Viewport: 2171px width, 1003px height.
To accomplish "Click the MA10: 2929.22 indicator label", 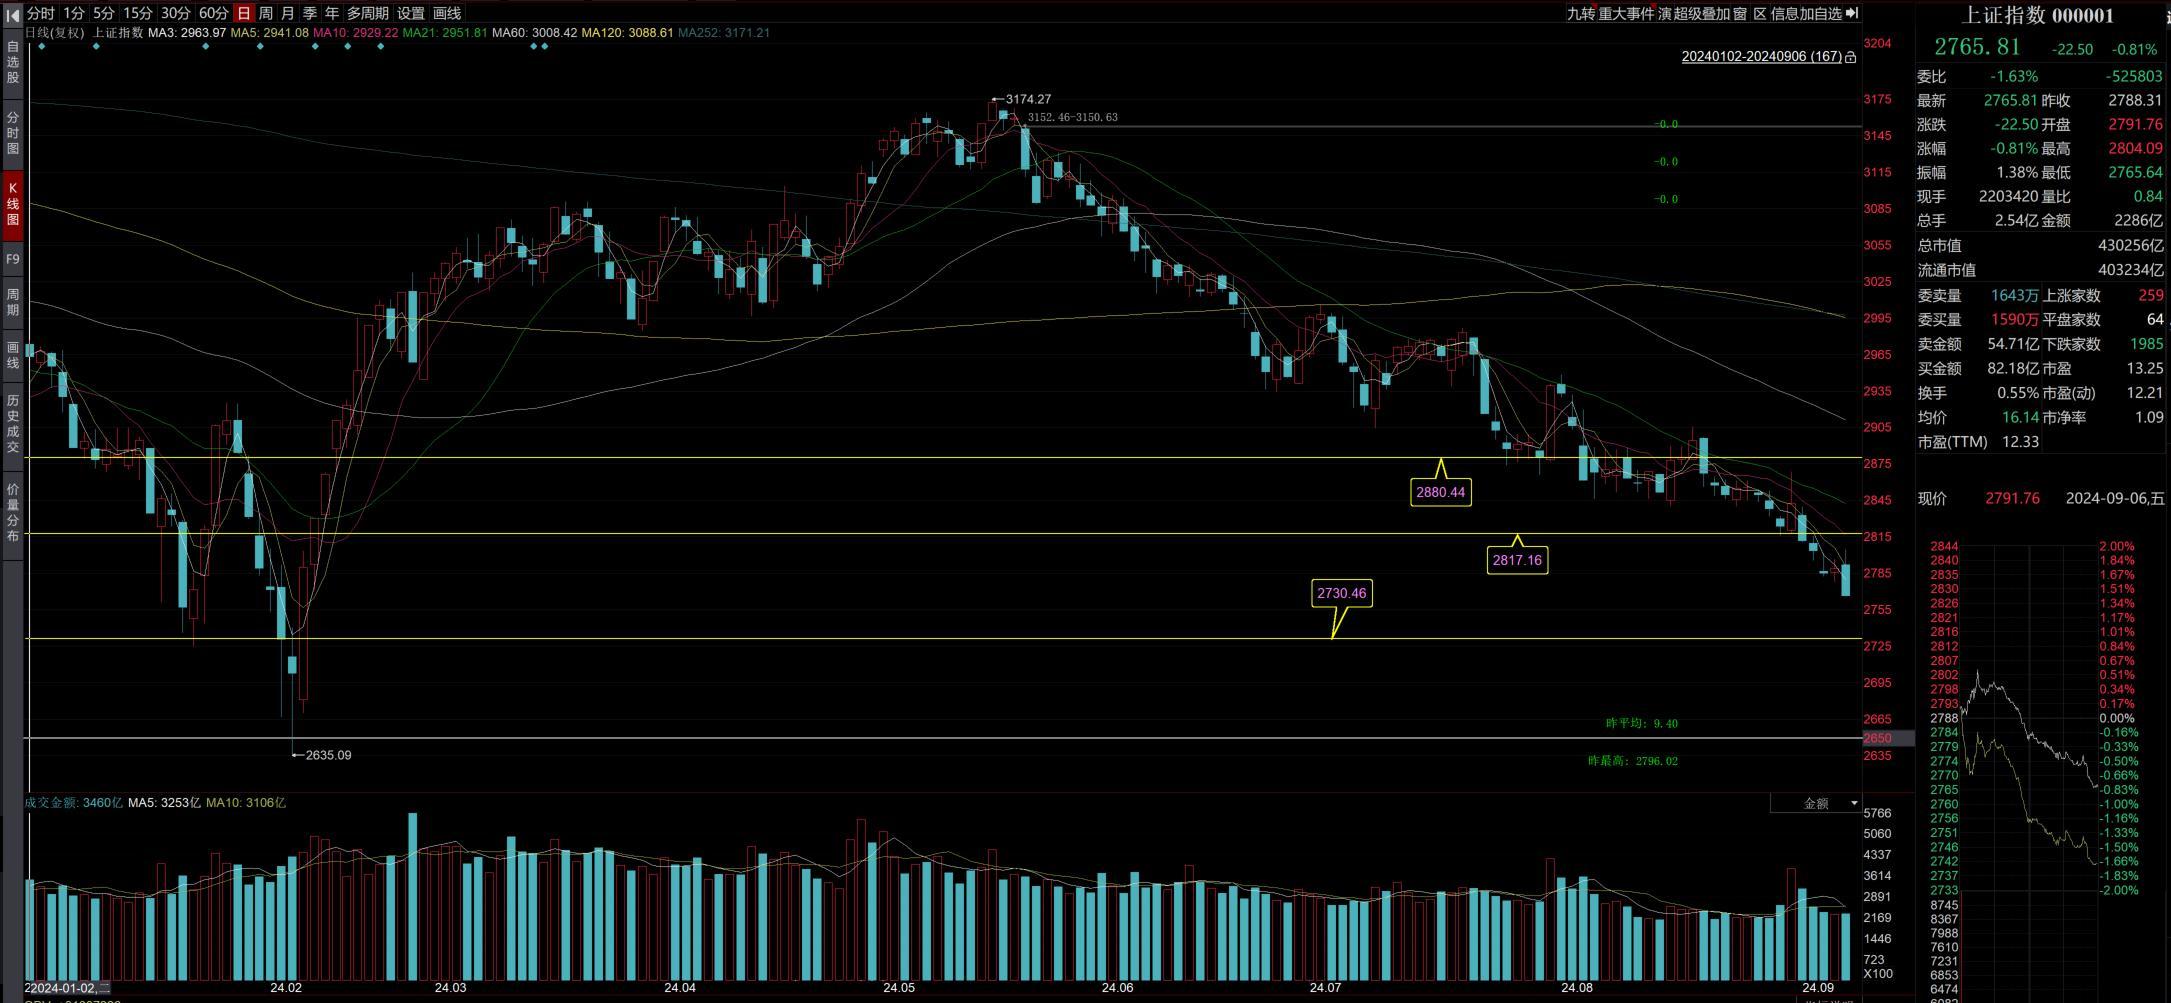I will coord(355,33).
